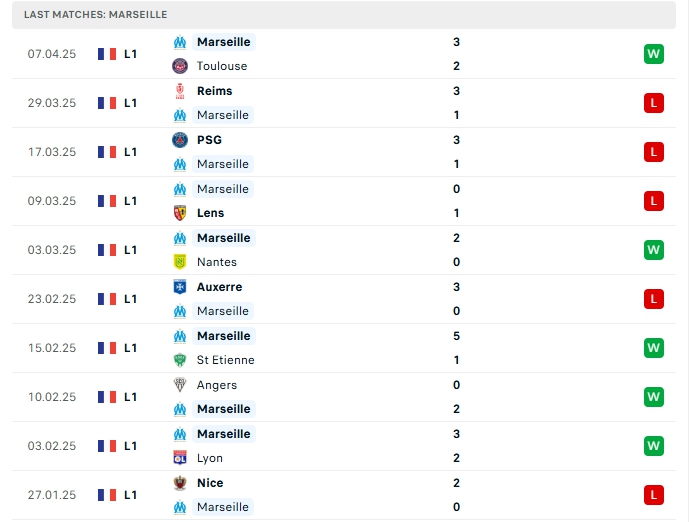Click the Nice club crest icon
The width and height of the screenshot is (689, 522).
pos(180,483)
